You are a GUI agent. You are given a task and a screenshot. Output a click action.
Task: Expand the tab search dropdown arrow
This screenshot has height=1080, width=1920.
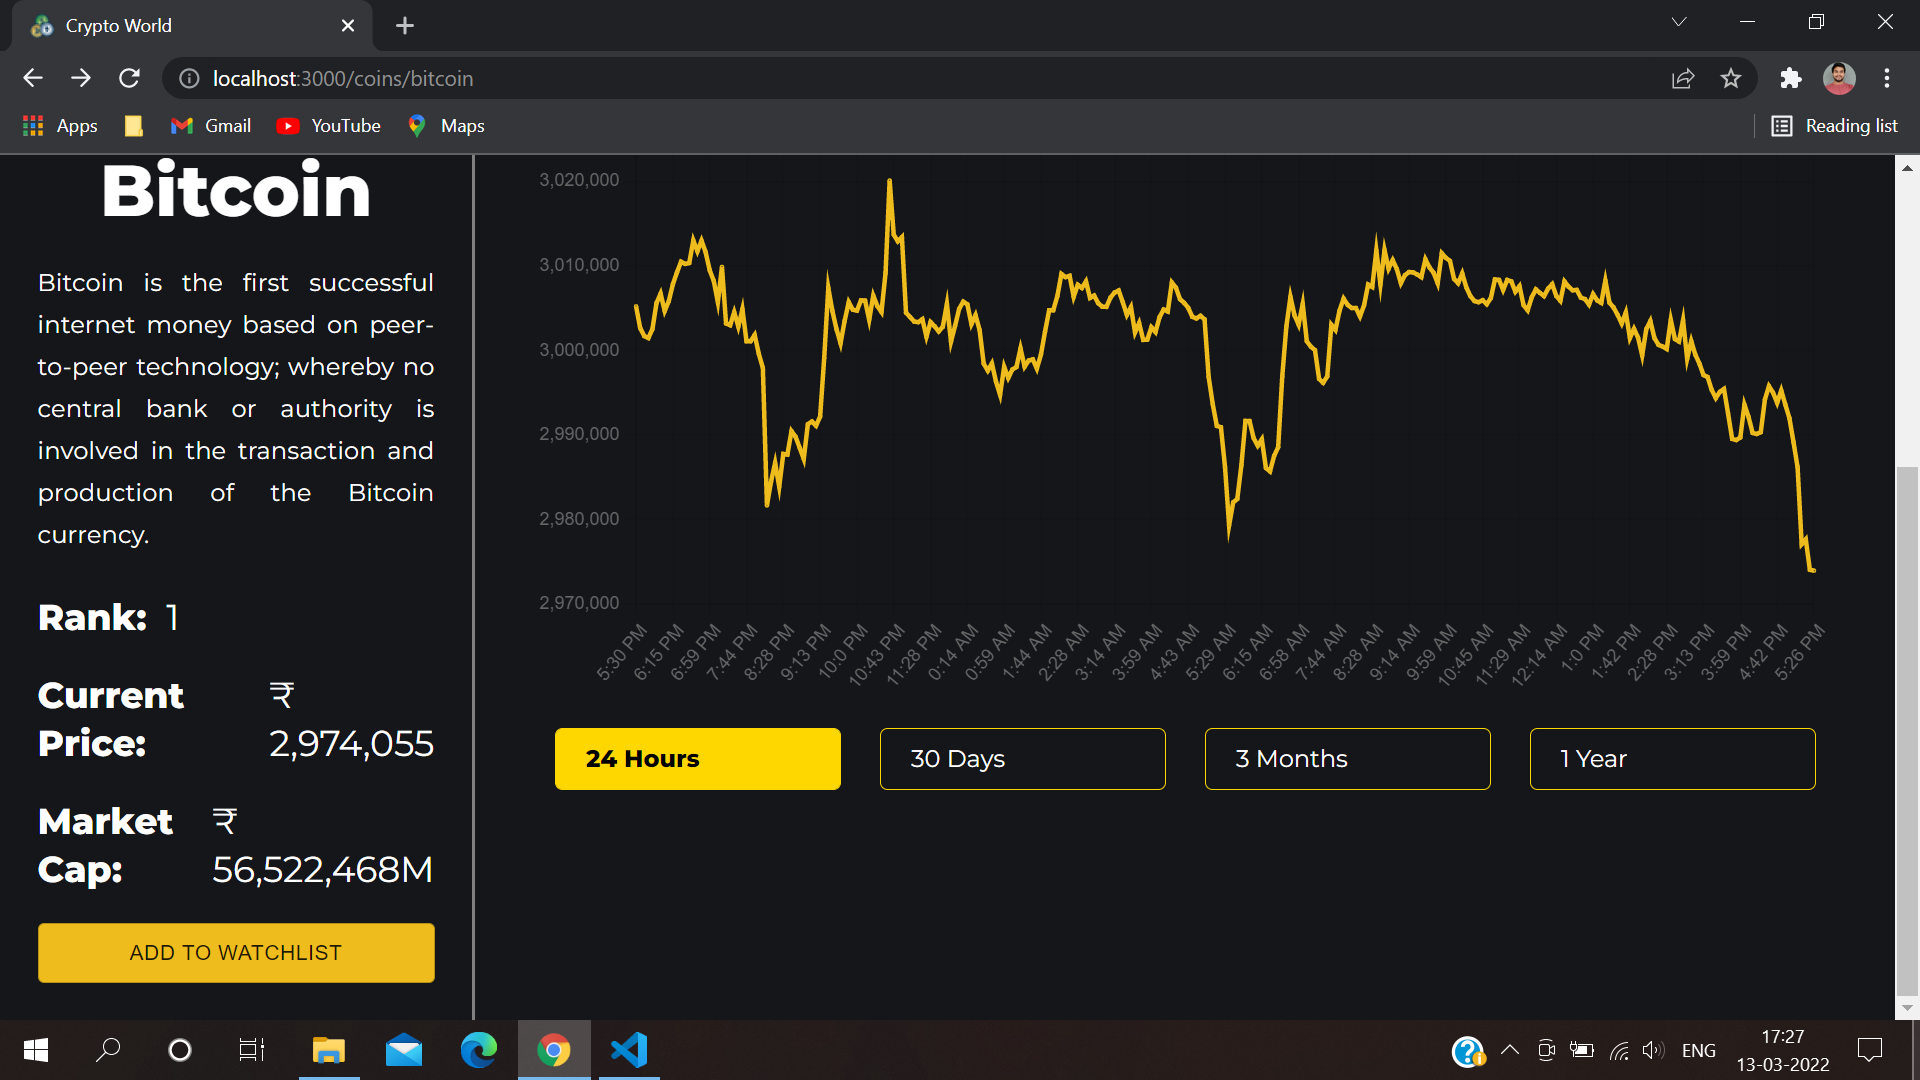click(1679, 22)
